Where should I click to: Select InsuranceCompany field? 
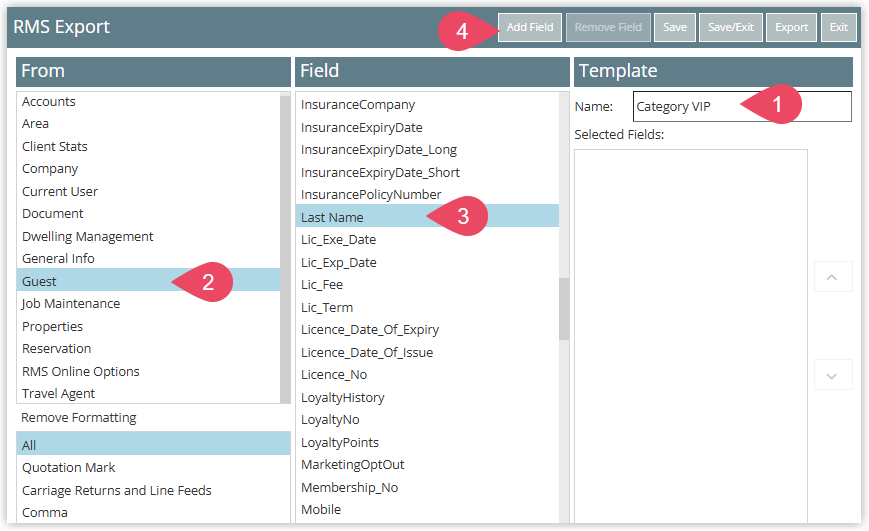[427, 105]
